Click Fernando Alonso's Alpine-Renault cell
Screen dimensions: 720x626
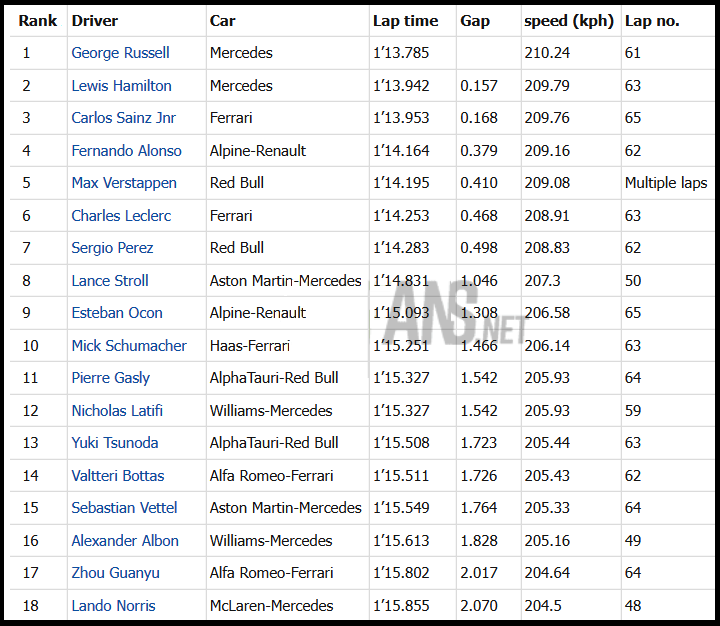point(258,151)
